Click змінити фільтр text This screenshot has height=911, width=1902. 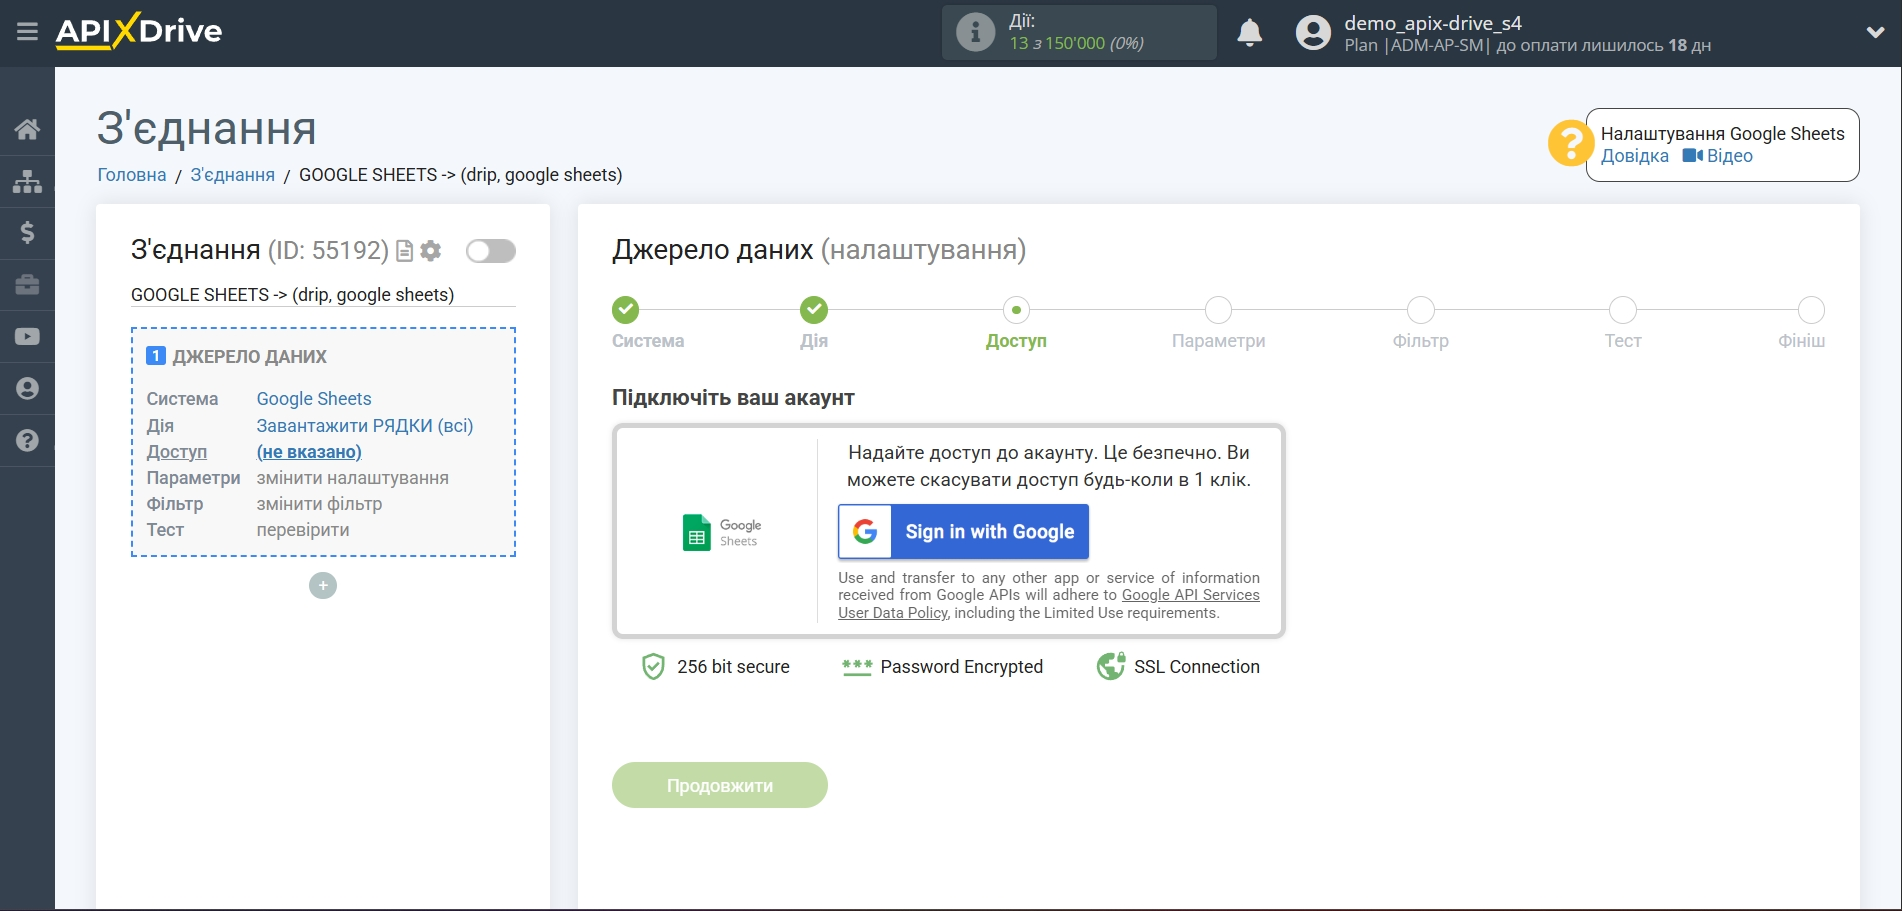click(x=320, y=504)
